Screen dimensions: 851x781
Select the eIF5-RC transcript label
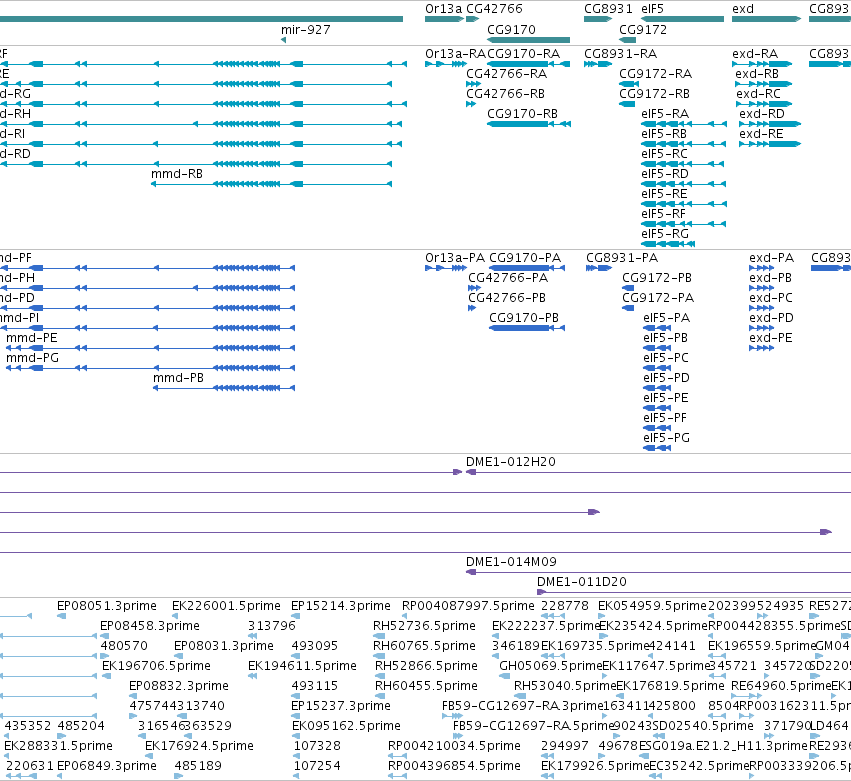coord(664,154)
